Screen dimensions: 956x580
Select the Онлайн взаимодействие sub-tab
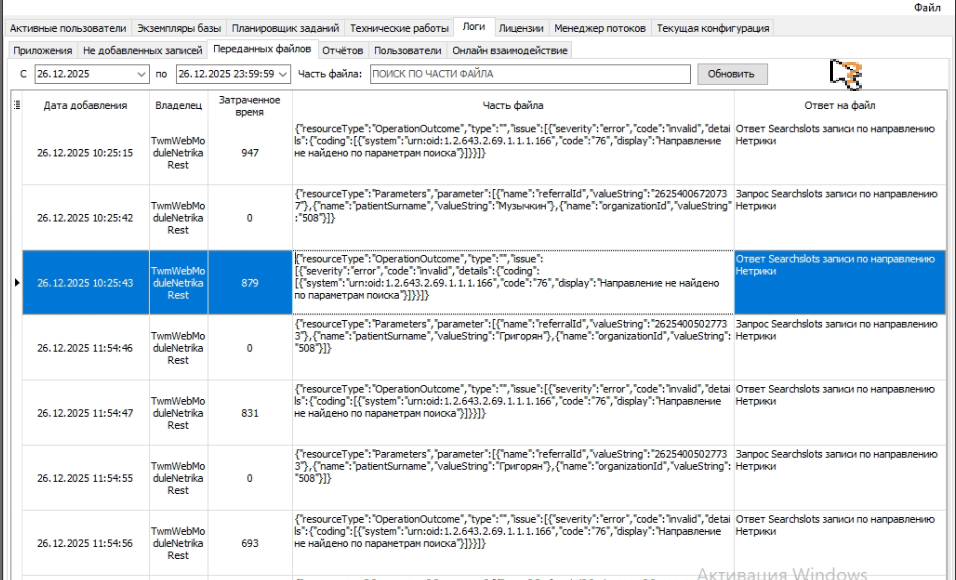pos(510,50)
